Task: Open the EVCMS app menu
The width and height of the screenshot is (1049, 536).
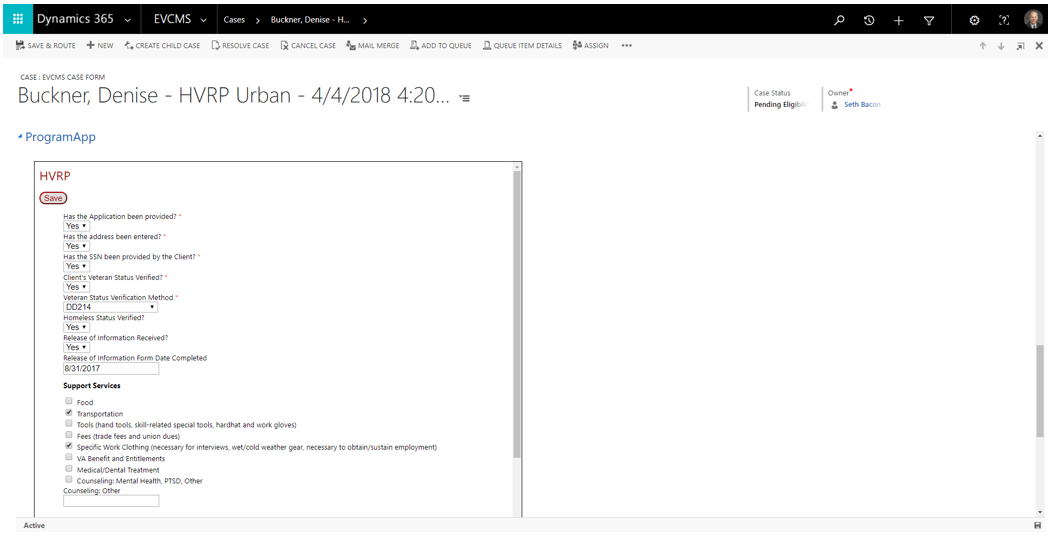Action: tap(181, 19)
